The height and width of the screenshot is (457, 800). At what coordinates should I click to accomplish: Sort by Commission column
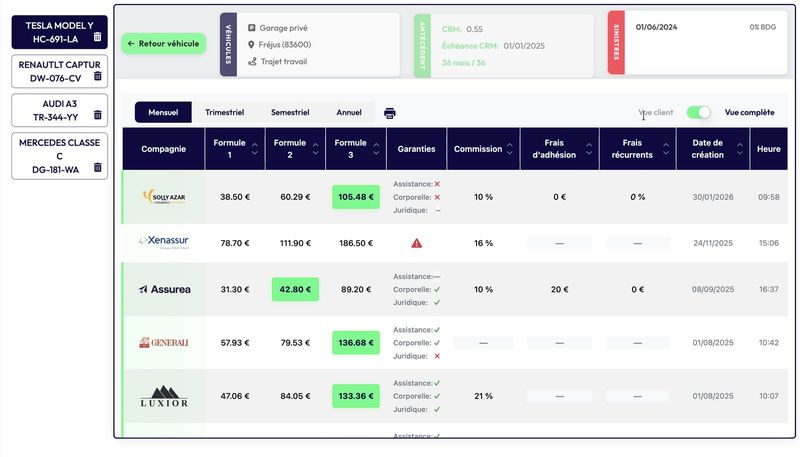coord(509,149)
